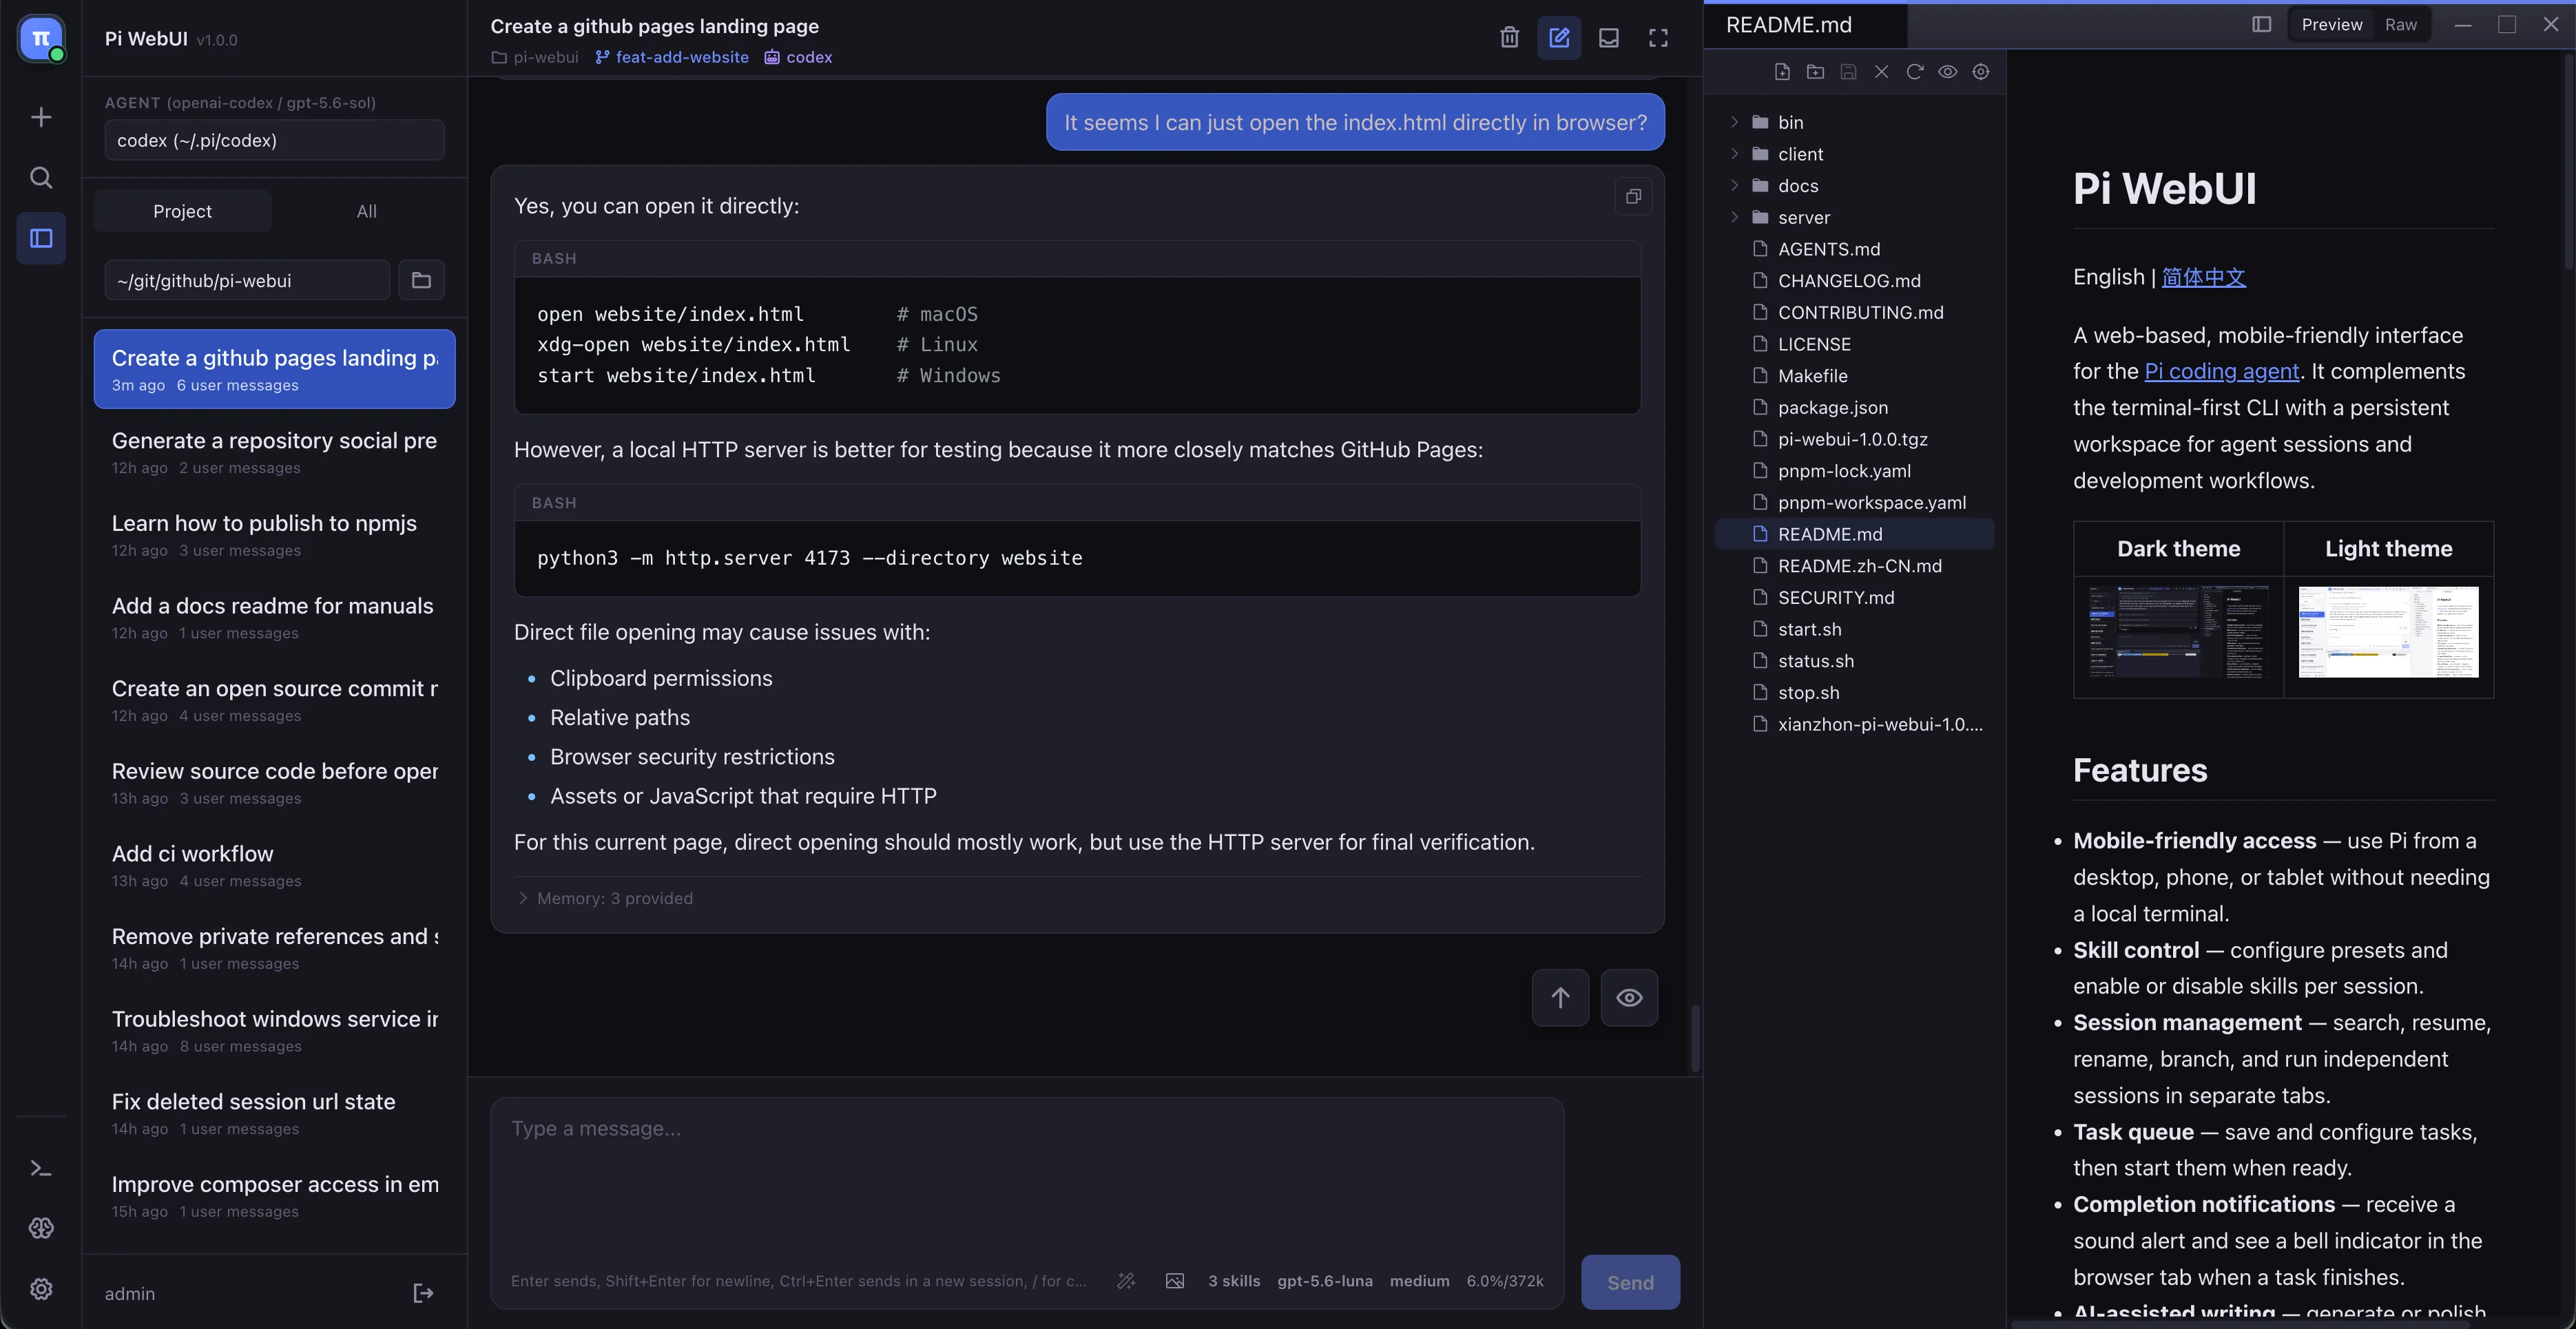Expand the docs folder
This screenshot has height=1329, width=2576.
[x=1854, y=186]
